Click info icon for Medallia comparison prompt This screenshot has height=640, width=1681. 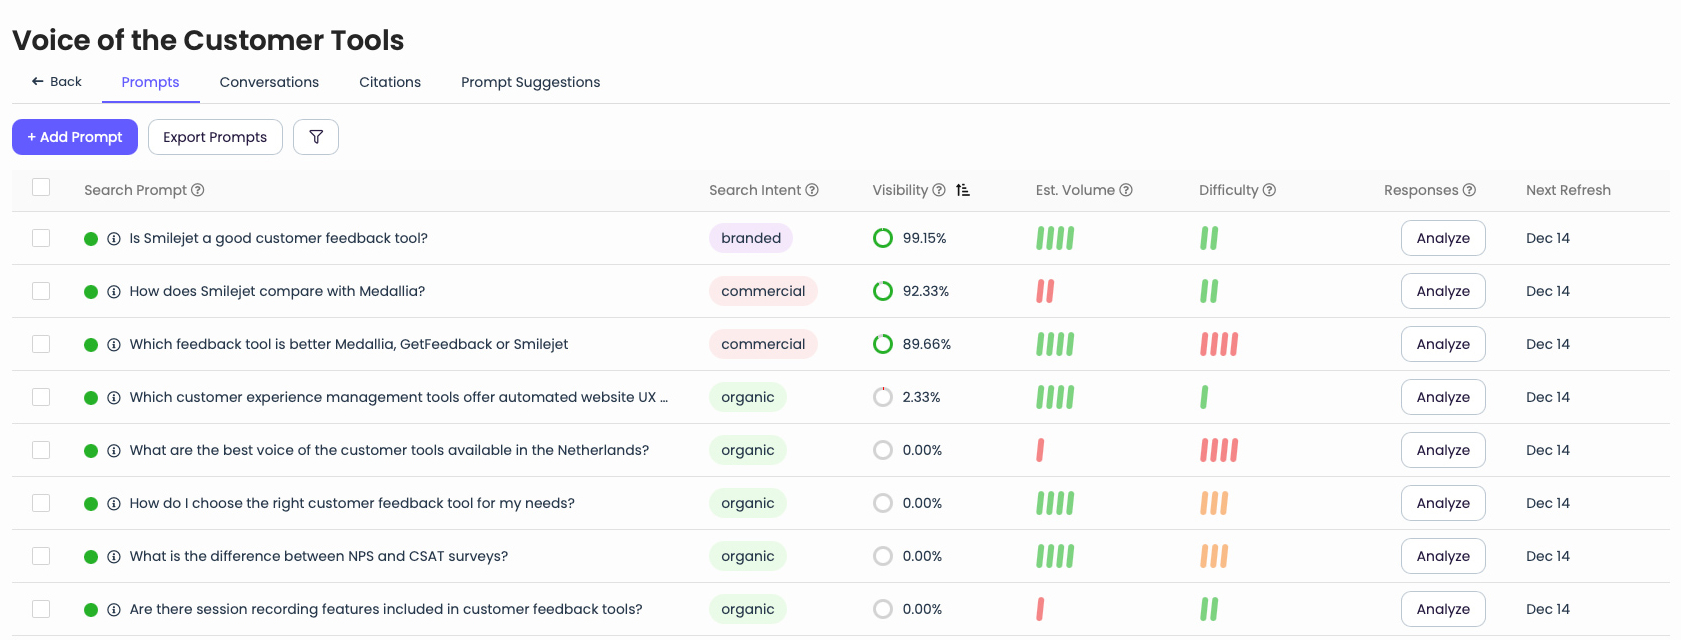point(114,291)
